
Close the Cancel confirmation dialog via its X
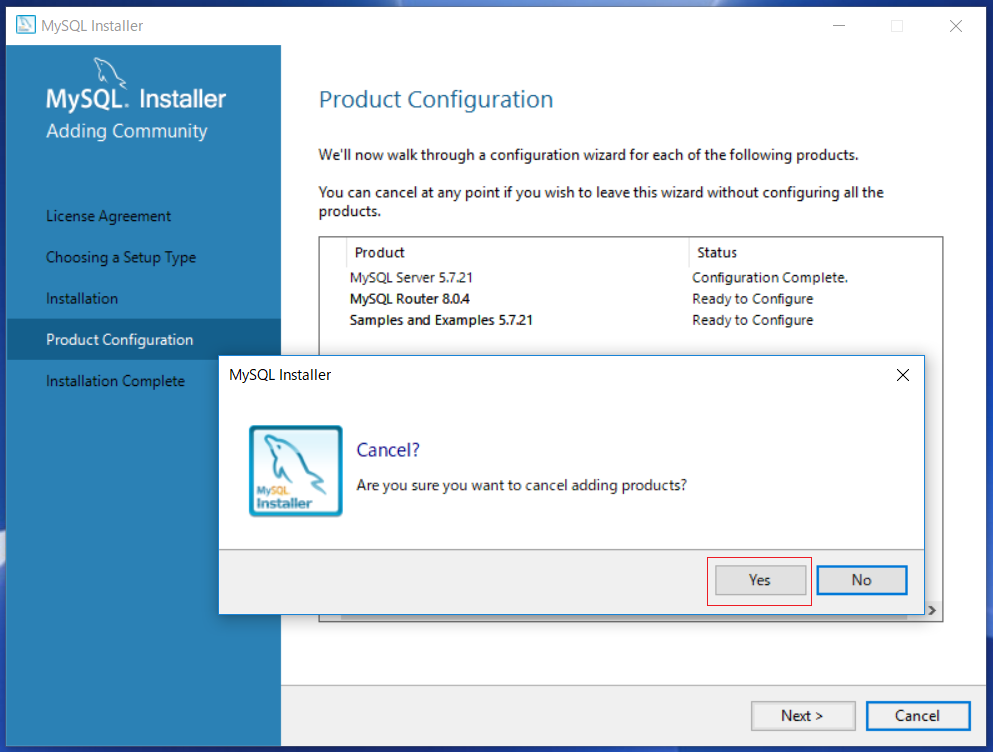coord(903,374)
